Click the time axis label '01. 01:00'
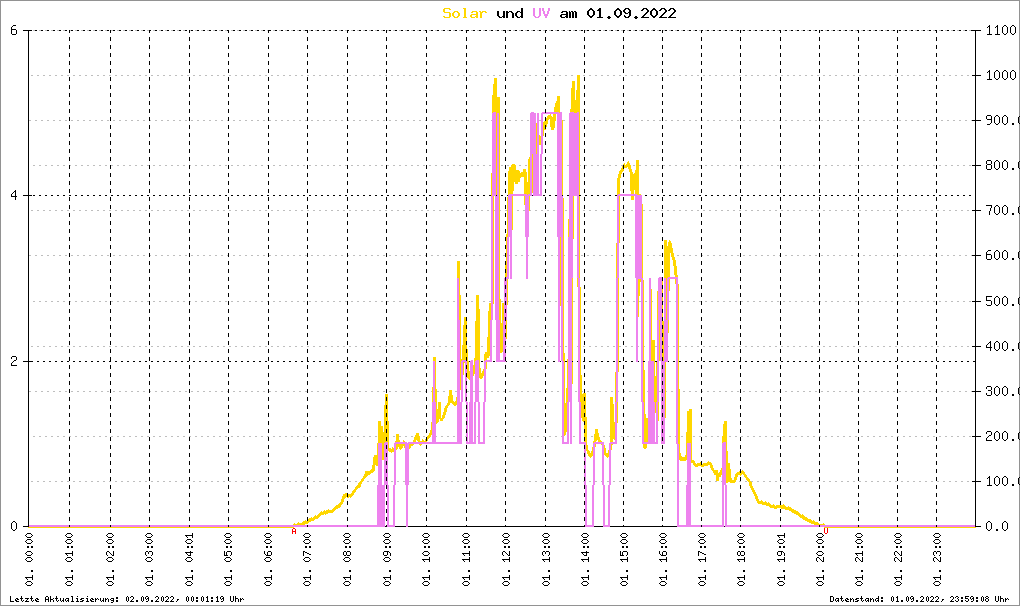 click(70, 559)
